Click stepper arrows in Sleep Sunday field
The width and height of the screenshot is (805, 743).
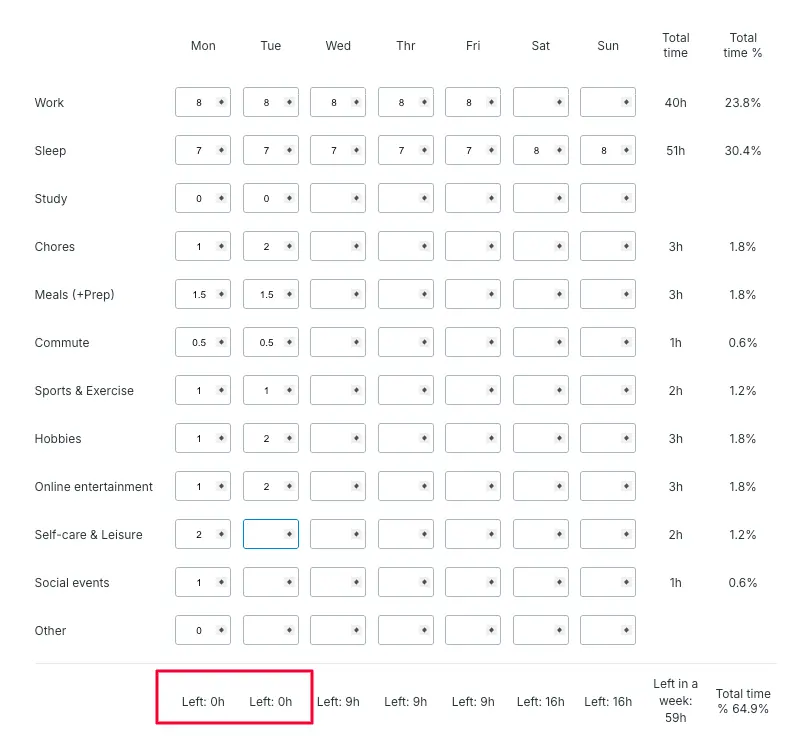coord(626,151)
